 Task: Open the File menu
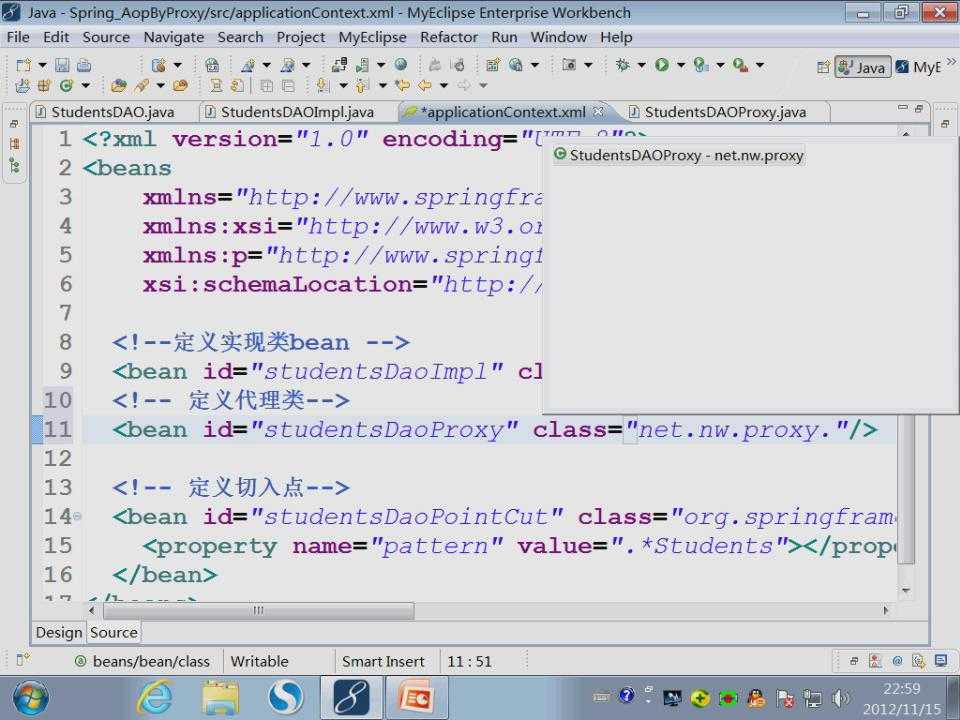coord(18,37)
